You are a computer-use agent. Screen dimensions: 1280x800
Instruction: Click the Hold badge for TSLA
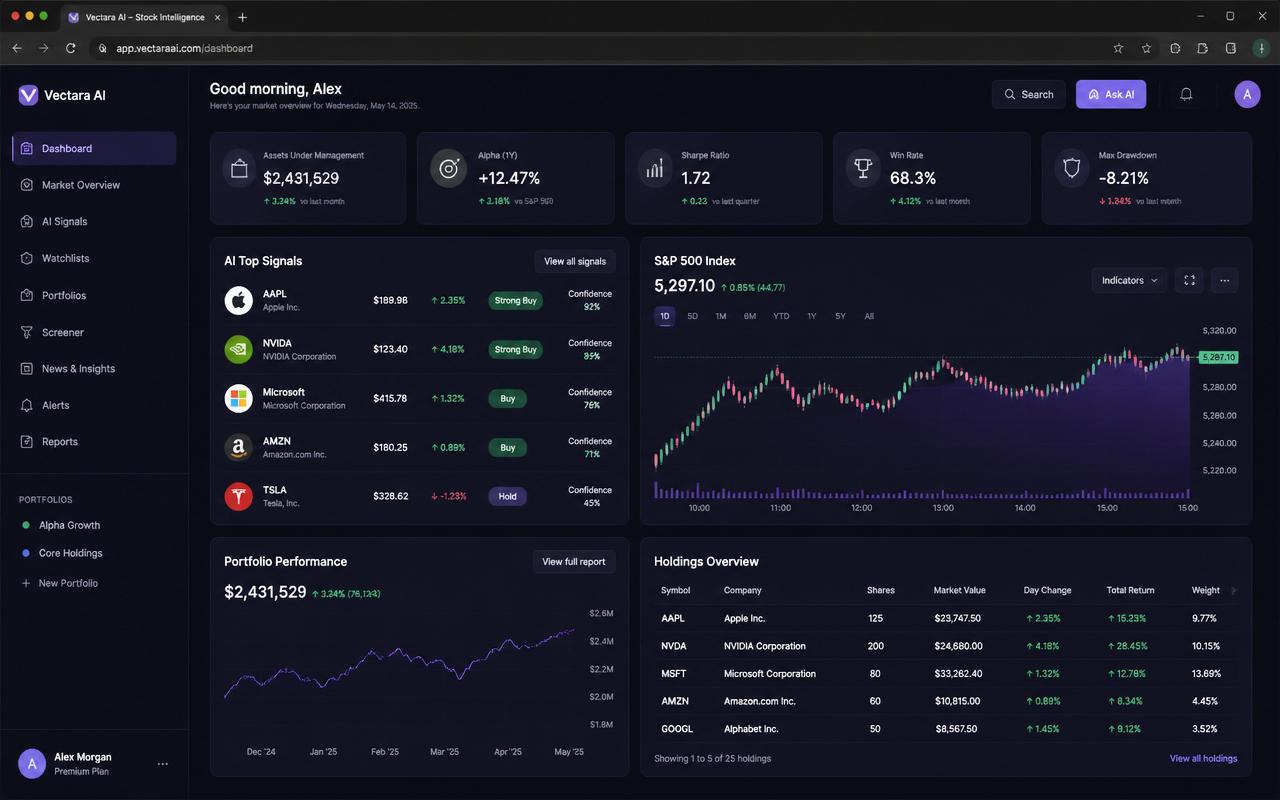[x=507, y=496]
